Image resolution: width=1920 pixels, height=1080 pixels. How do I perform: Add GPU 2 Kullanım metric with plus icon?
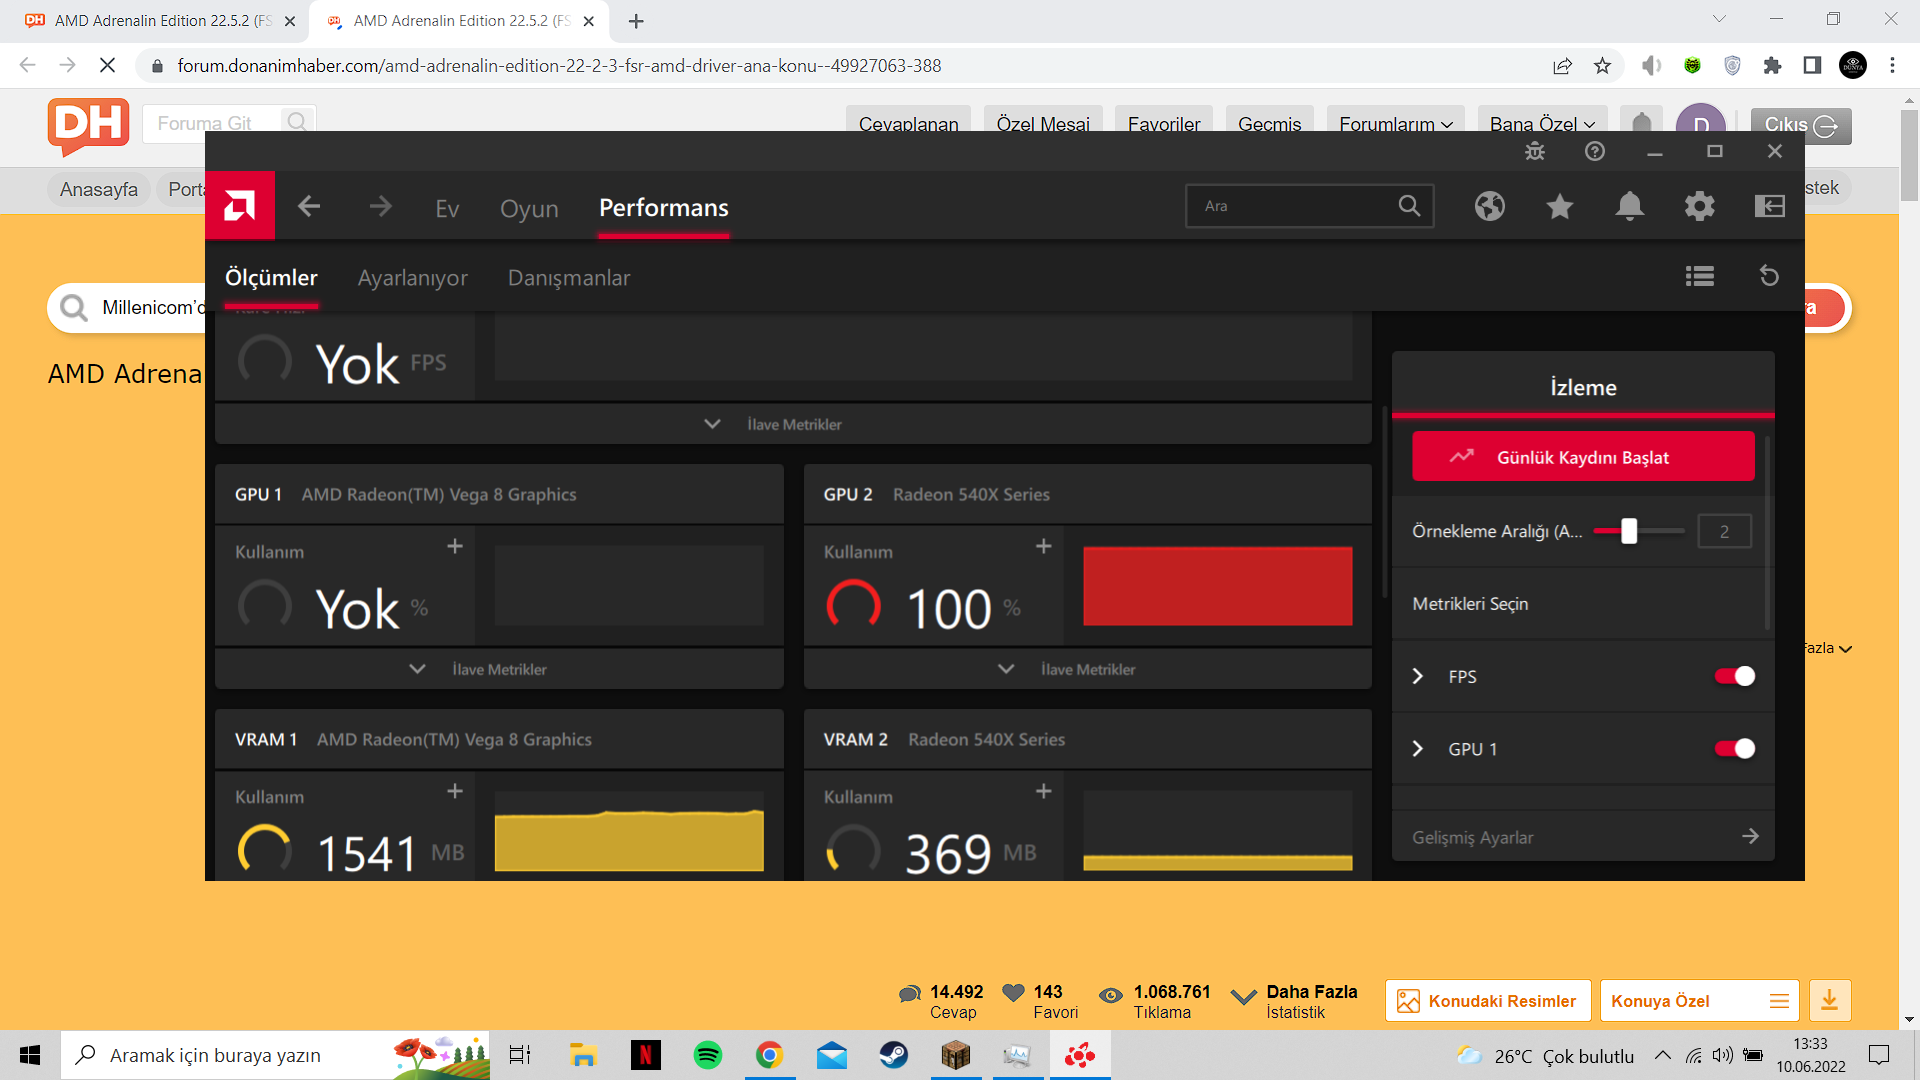coord(1044,546)
